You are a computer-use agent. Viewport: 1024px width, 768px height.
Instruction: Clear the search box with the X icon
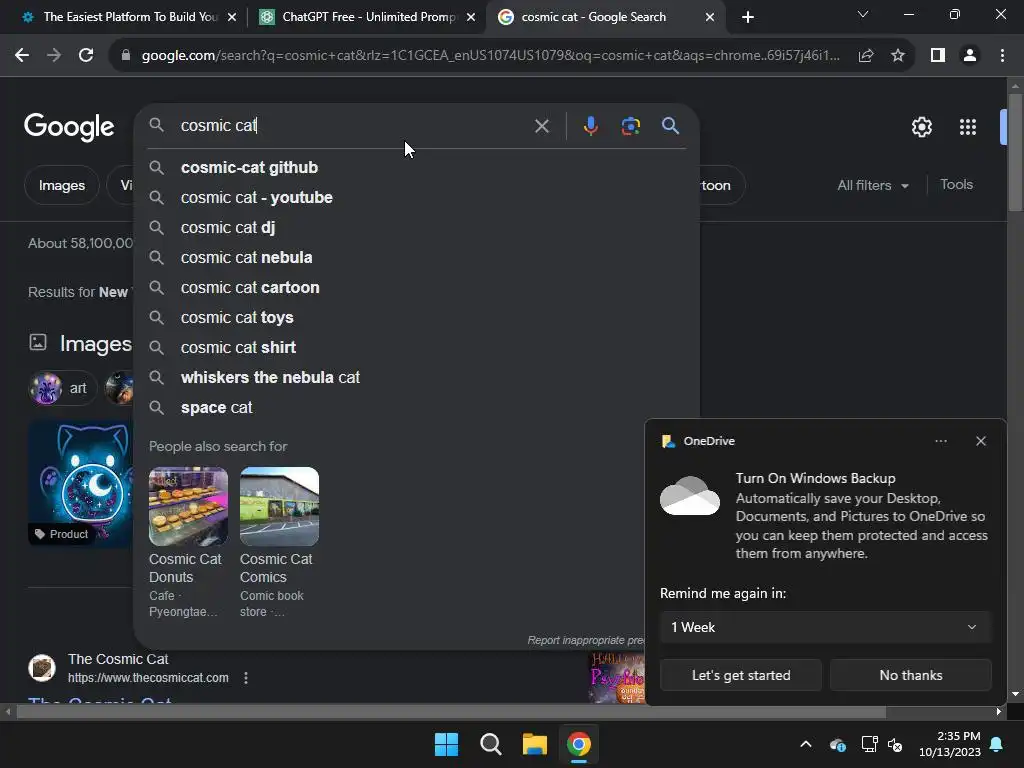click(x=541, y=126)
